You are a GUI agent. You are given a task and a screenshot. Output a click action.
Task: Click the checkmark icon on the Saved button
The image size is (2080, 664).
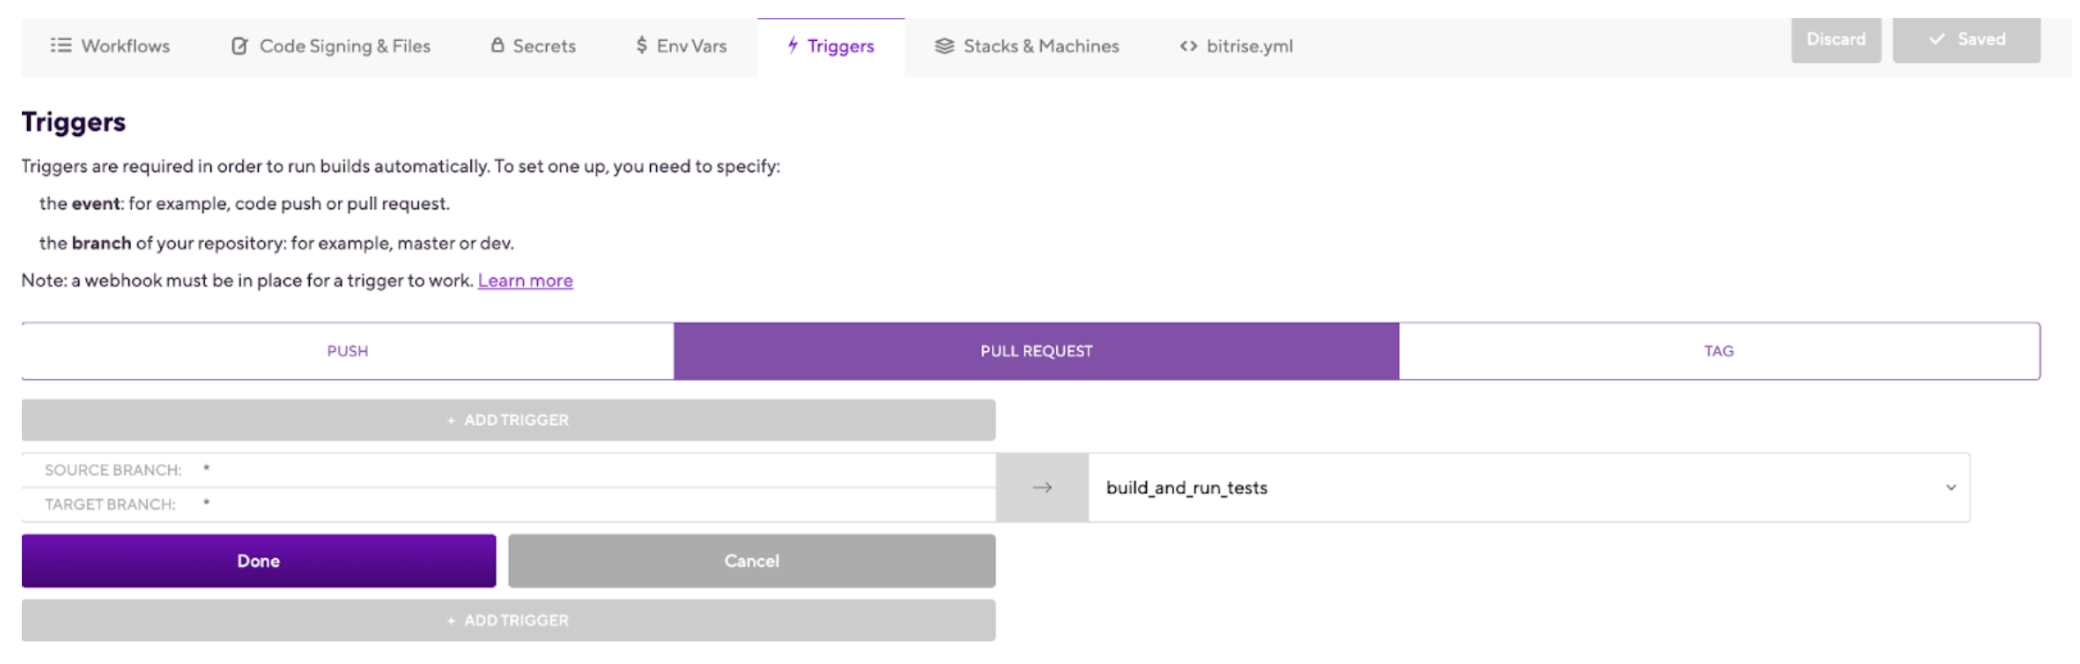pyautogui.click(x=1936, y=39)
